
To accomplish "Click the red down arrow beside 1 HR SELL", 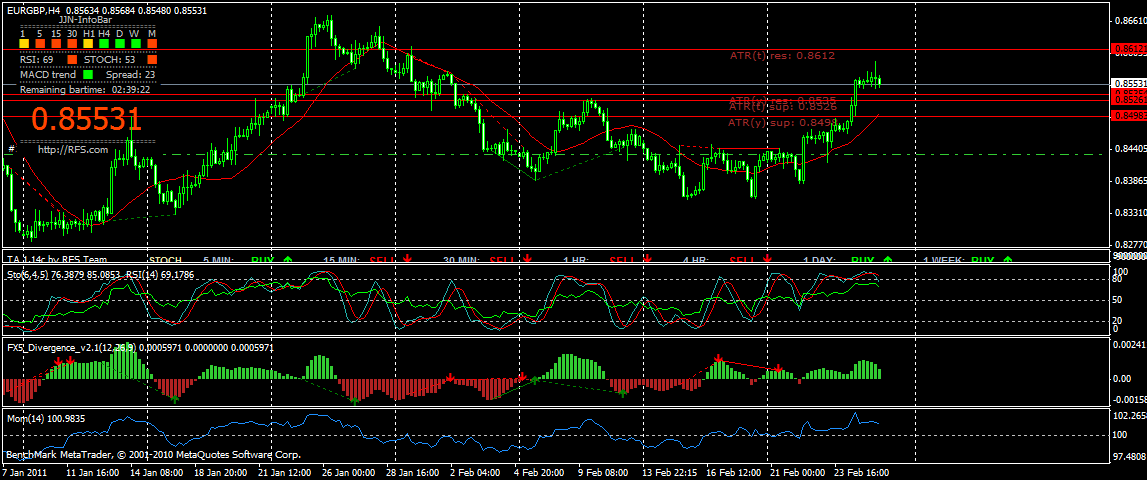I will pyautogui.click(x=647, y=259).
